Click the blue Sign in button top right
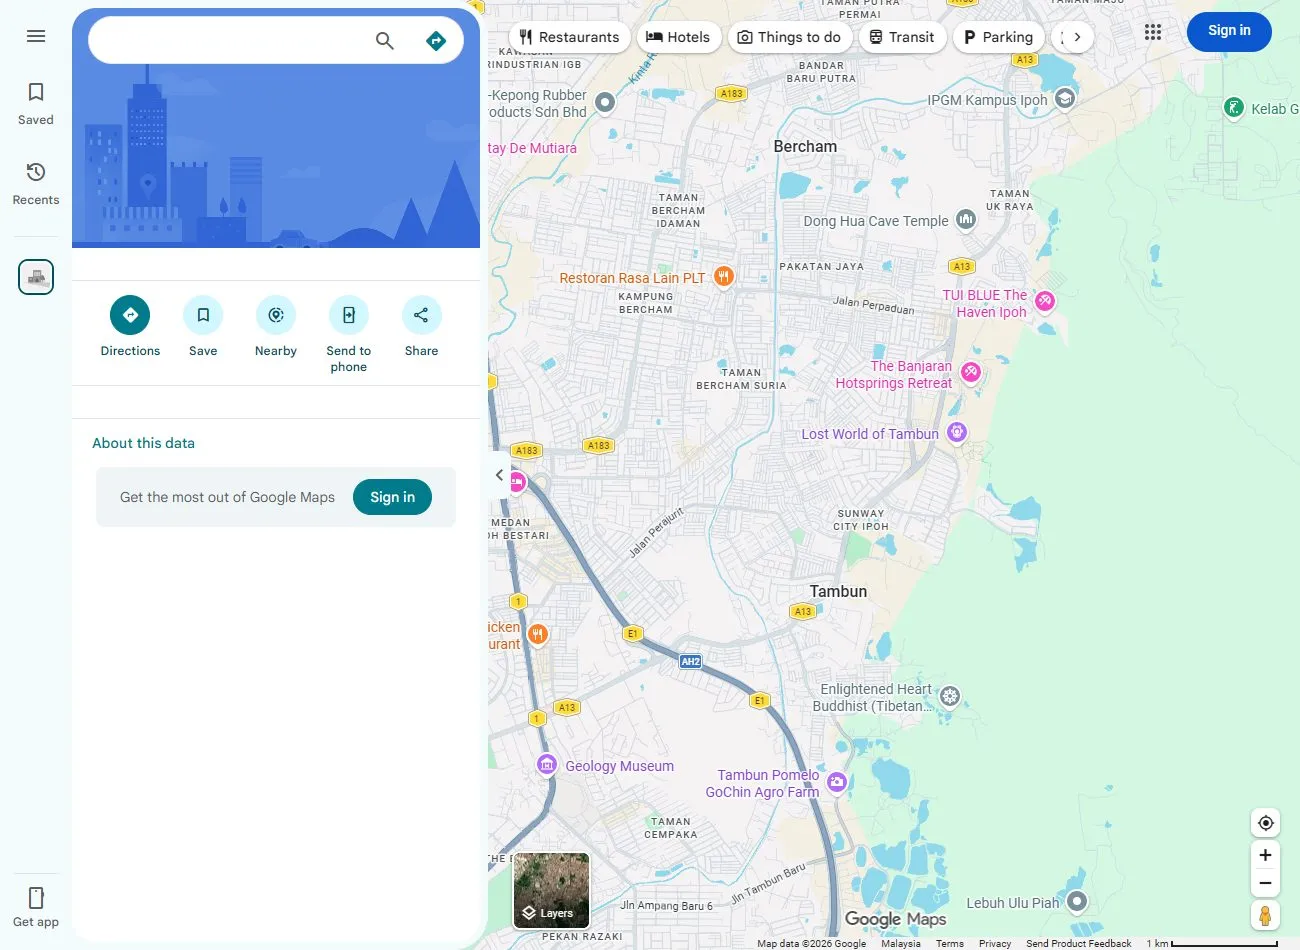This screenshot has height=950, width=1300. click(x=1229, y=31)
